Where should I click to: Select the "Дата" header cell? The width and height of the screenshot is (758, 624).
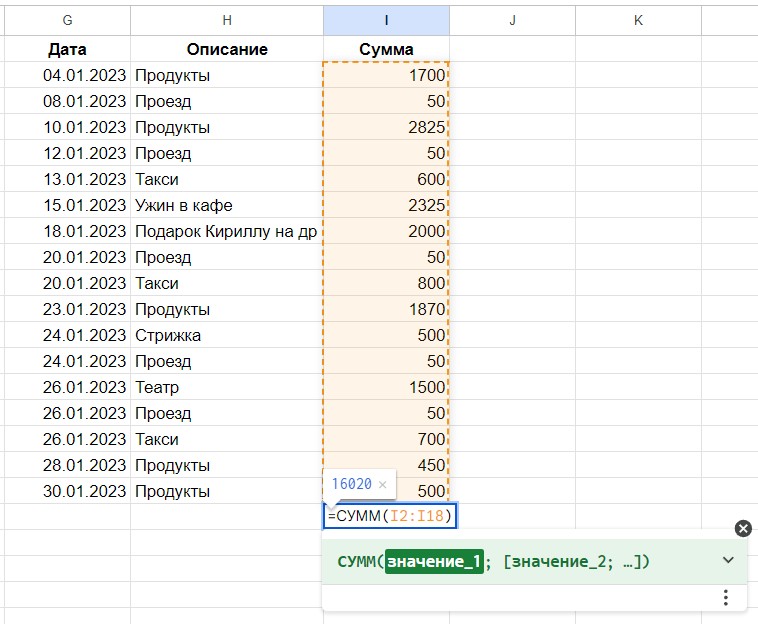pos(66,49)
